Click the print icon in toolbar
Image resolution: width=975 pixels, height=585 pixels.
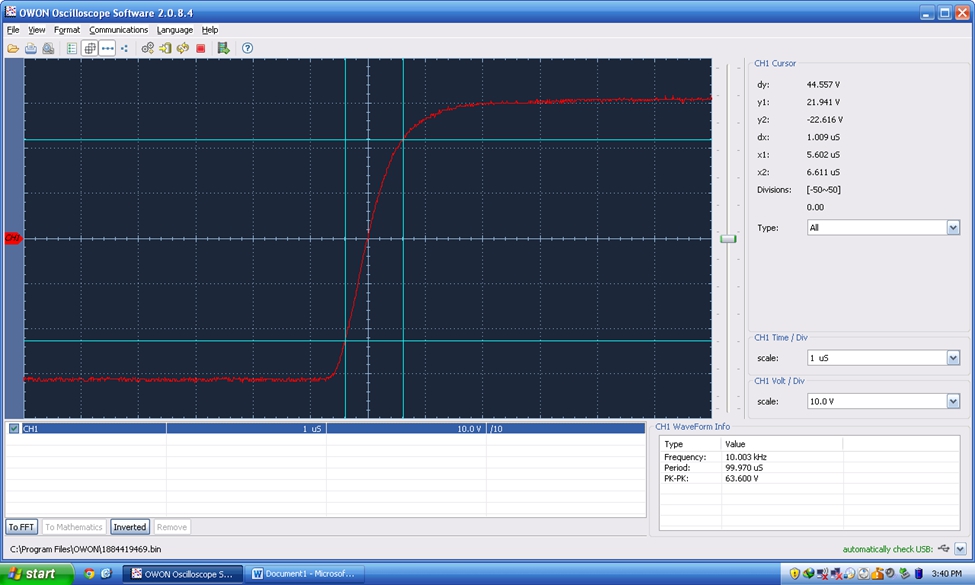pos(30,48)
